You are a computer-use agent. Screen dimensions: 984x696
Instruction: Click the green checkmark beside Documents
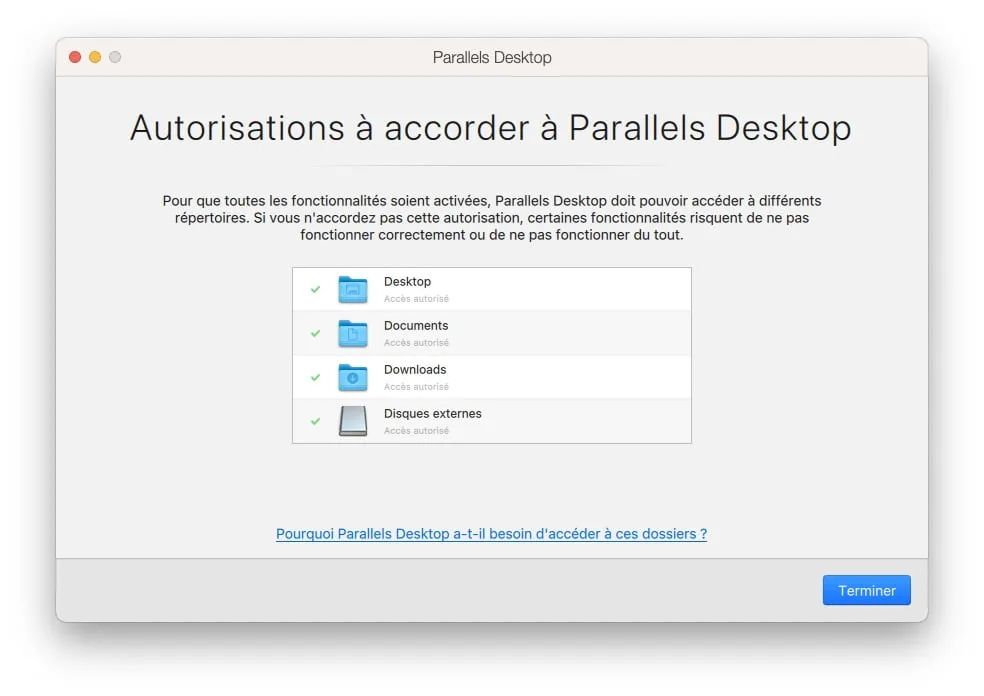315,333
